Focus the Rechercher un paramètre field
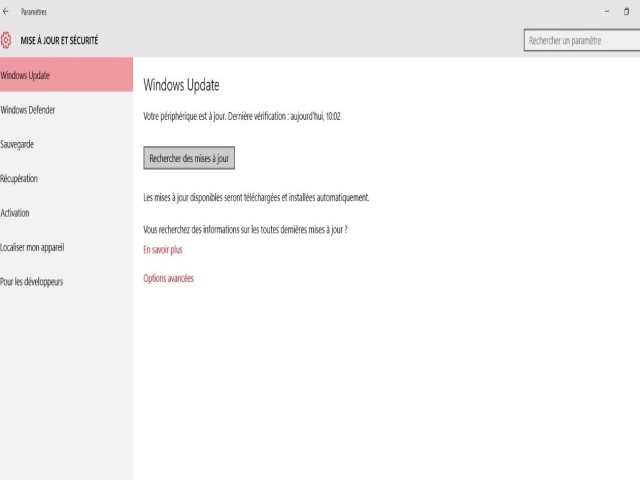Screen dimensions: 640x480 point(582,40)
